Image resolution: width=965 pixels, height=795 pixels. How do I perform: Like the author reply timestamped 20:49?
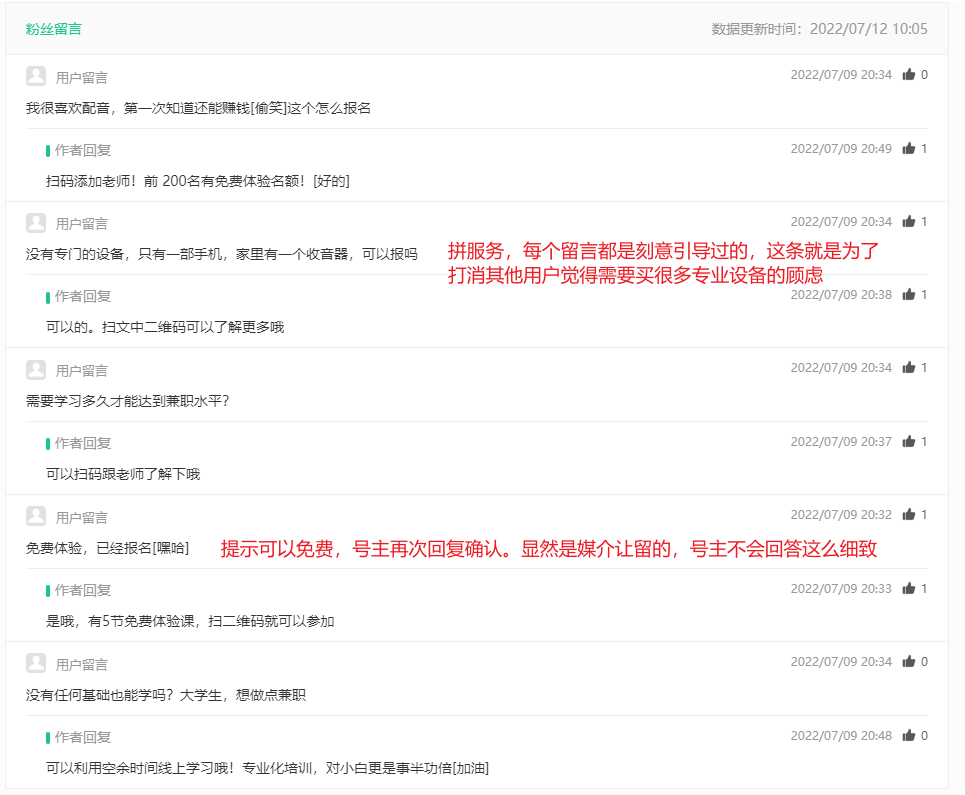coord(908,148)
